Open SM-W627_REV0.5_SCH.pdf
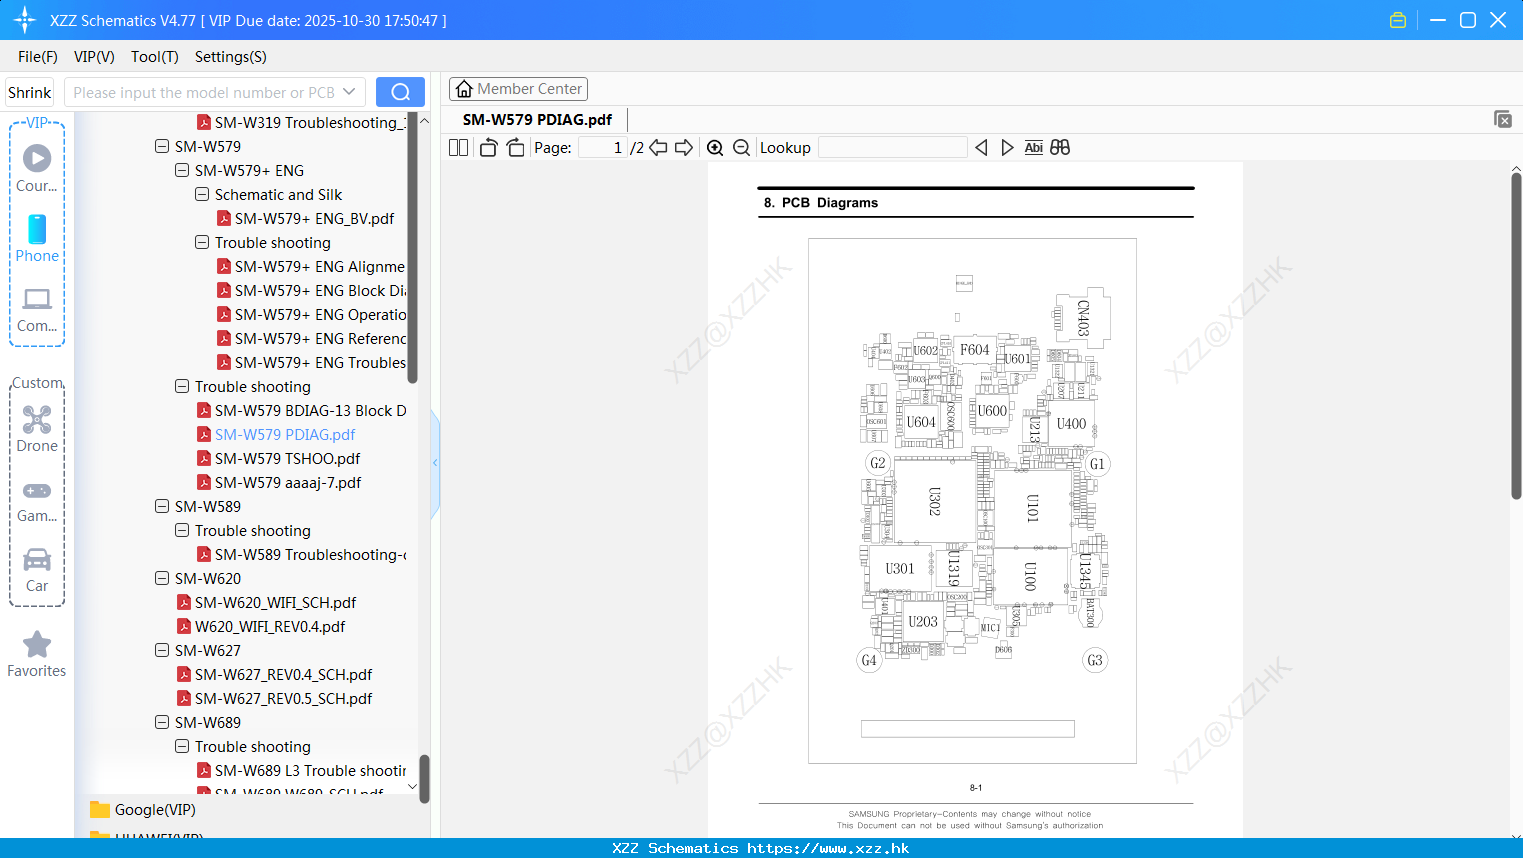 [274, 698]
